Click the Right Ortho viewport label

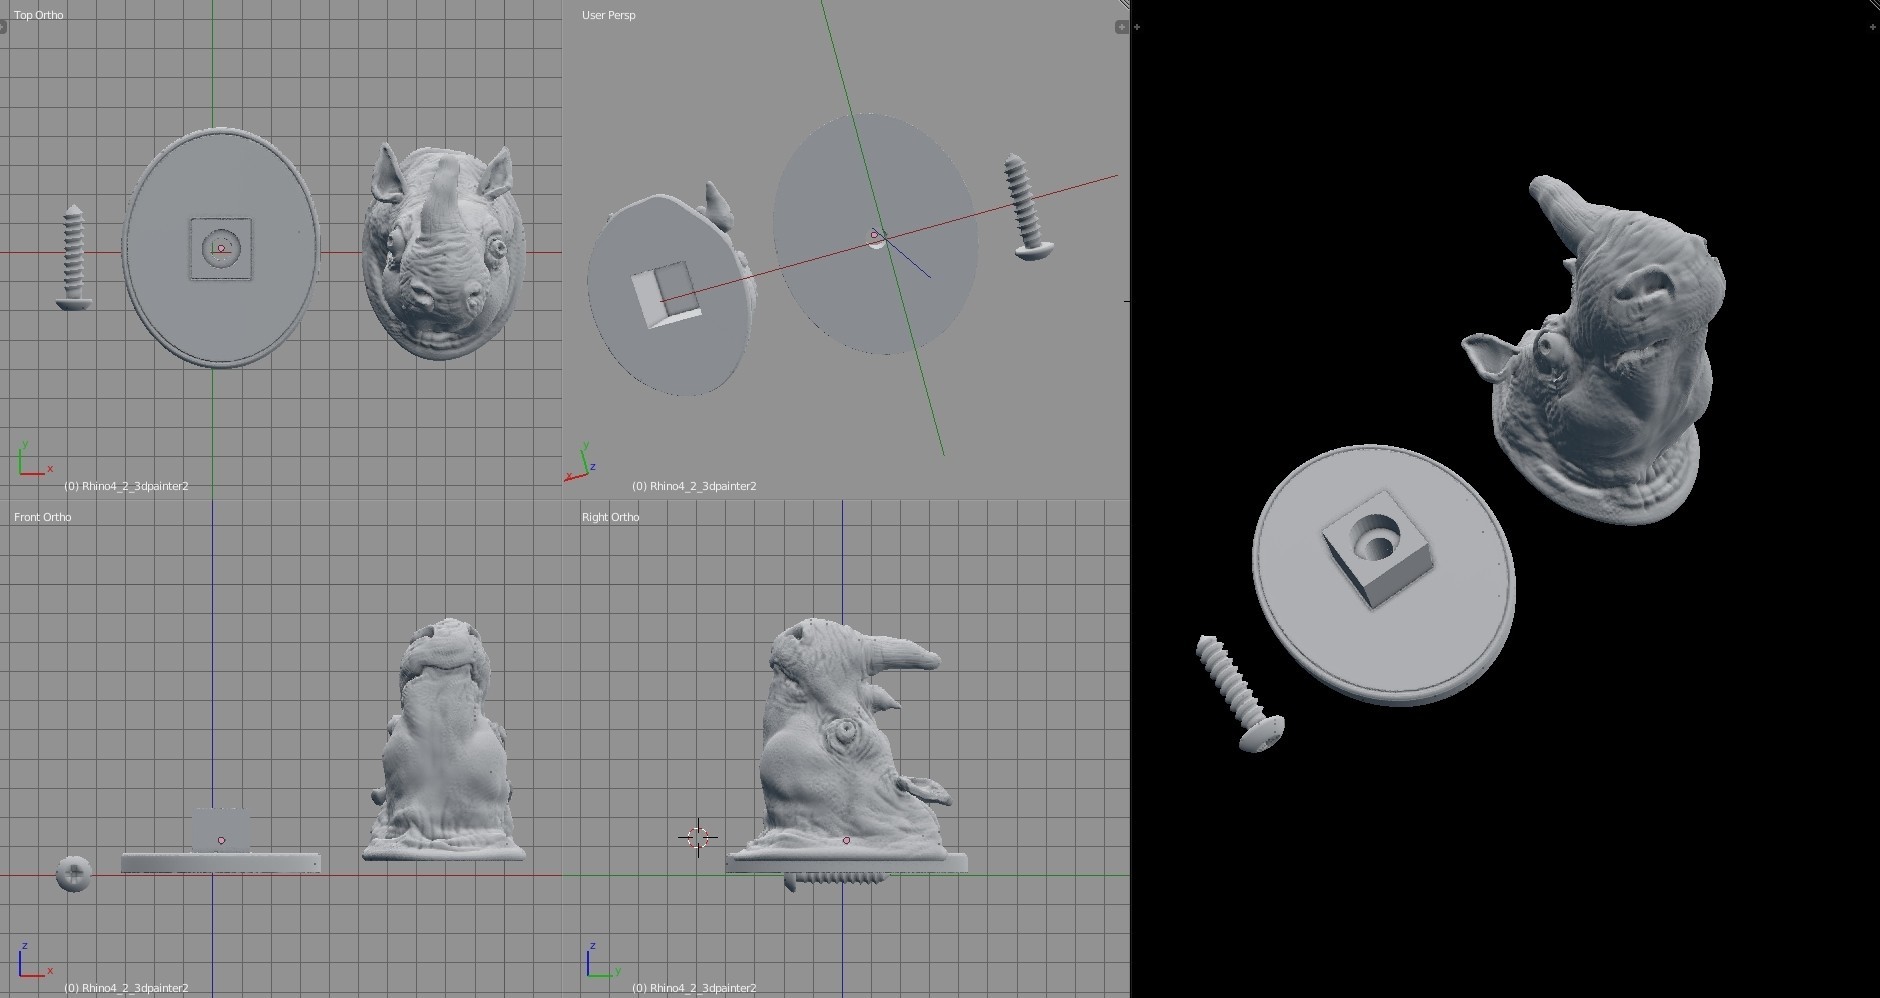click(610, 517)
